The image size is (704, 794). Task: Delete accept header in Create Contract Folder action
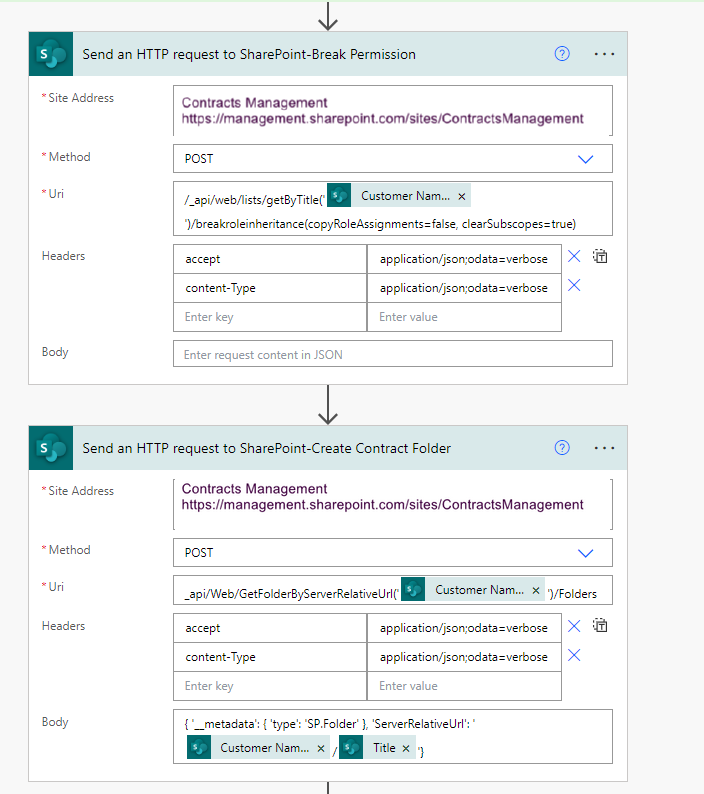point(574,626)
